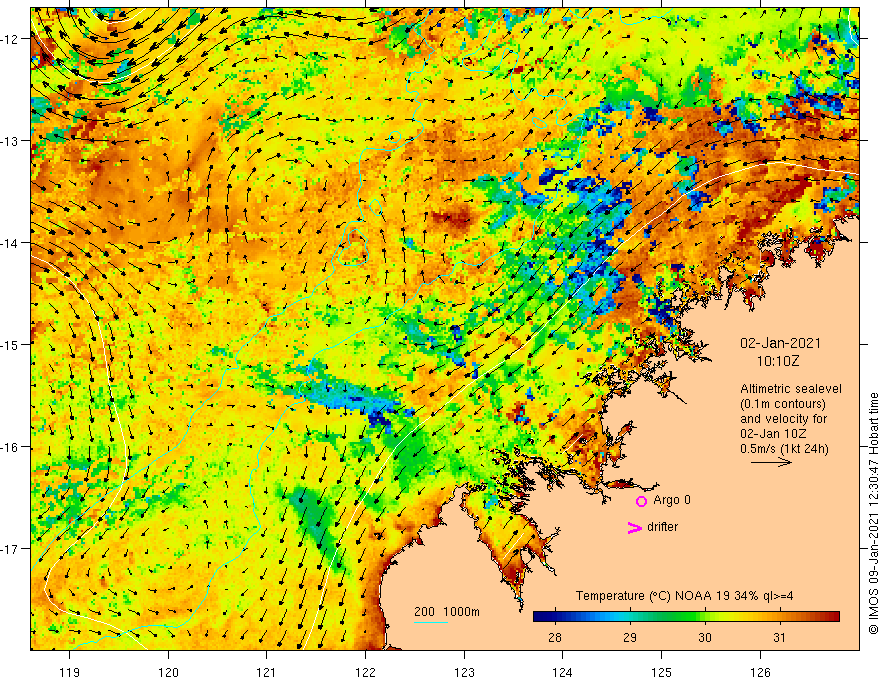This screenshot has height=680, width=880.
Task: Click longitude axis label 120
Action: pyautogui.click(x=168, y=672)
